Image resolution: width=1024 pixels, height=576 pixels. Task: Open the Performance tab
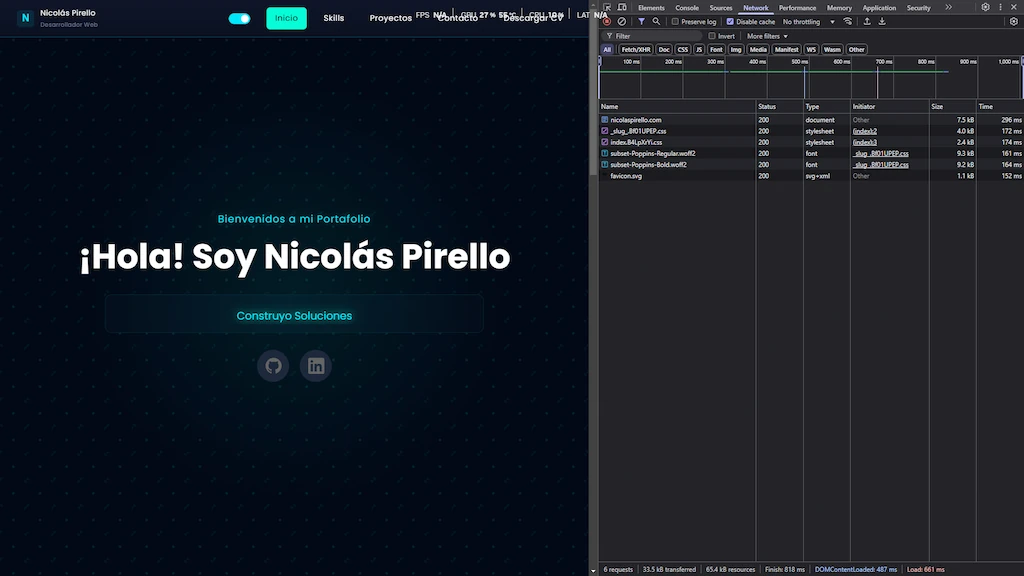(x=797, y=7)
